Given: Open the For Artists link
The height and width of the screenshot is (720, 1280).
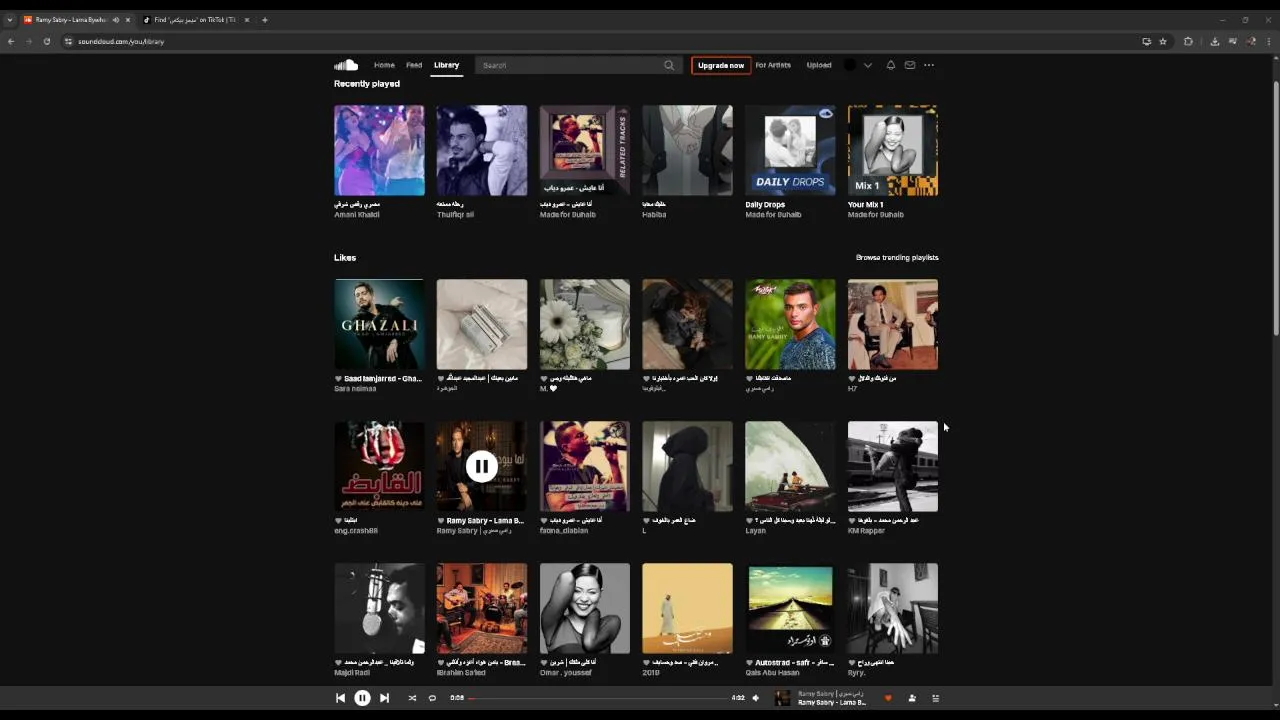Looking at the screenshot, I should (773, 65).
